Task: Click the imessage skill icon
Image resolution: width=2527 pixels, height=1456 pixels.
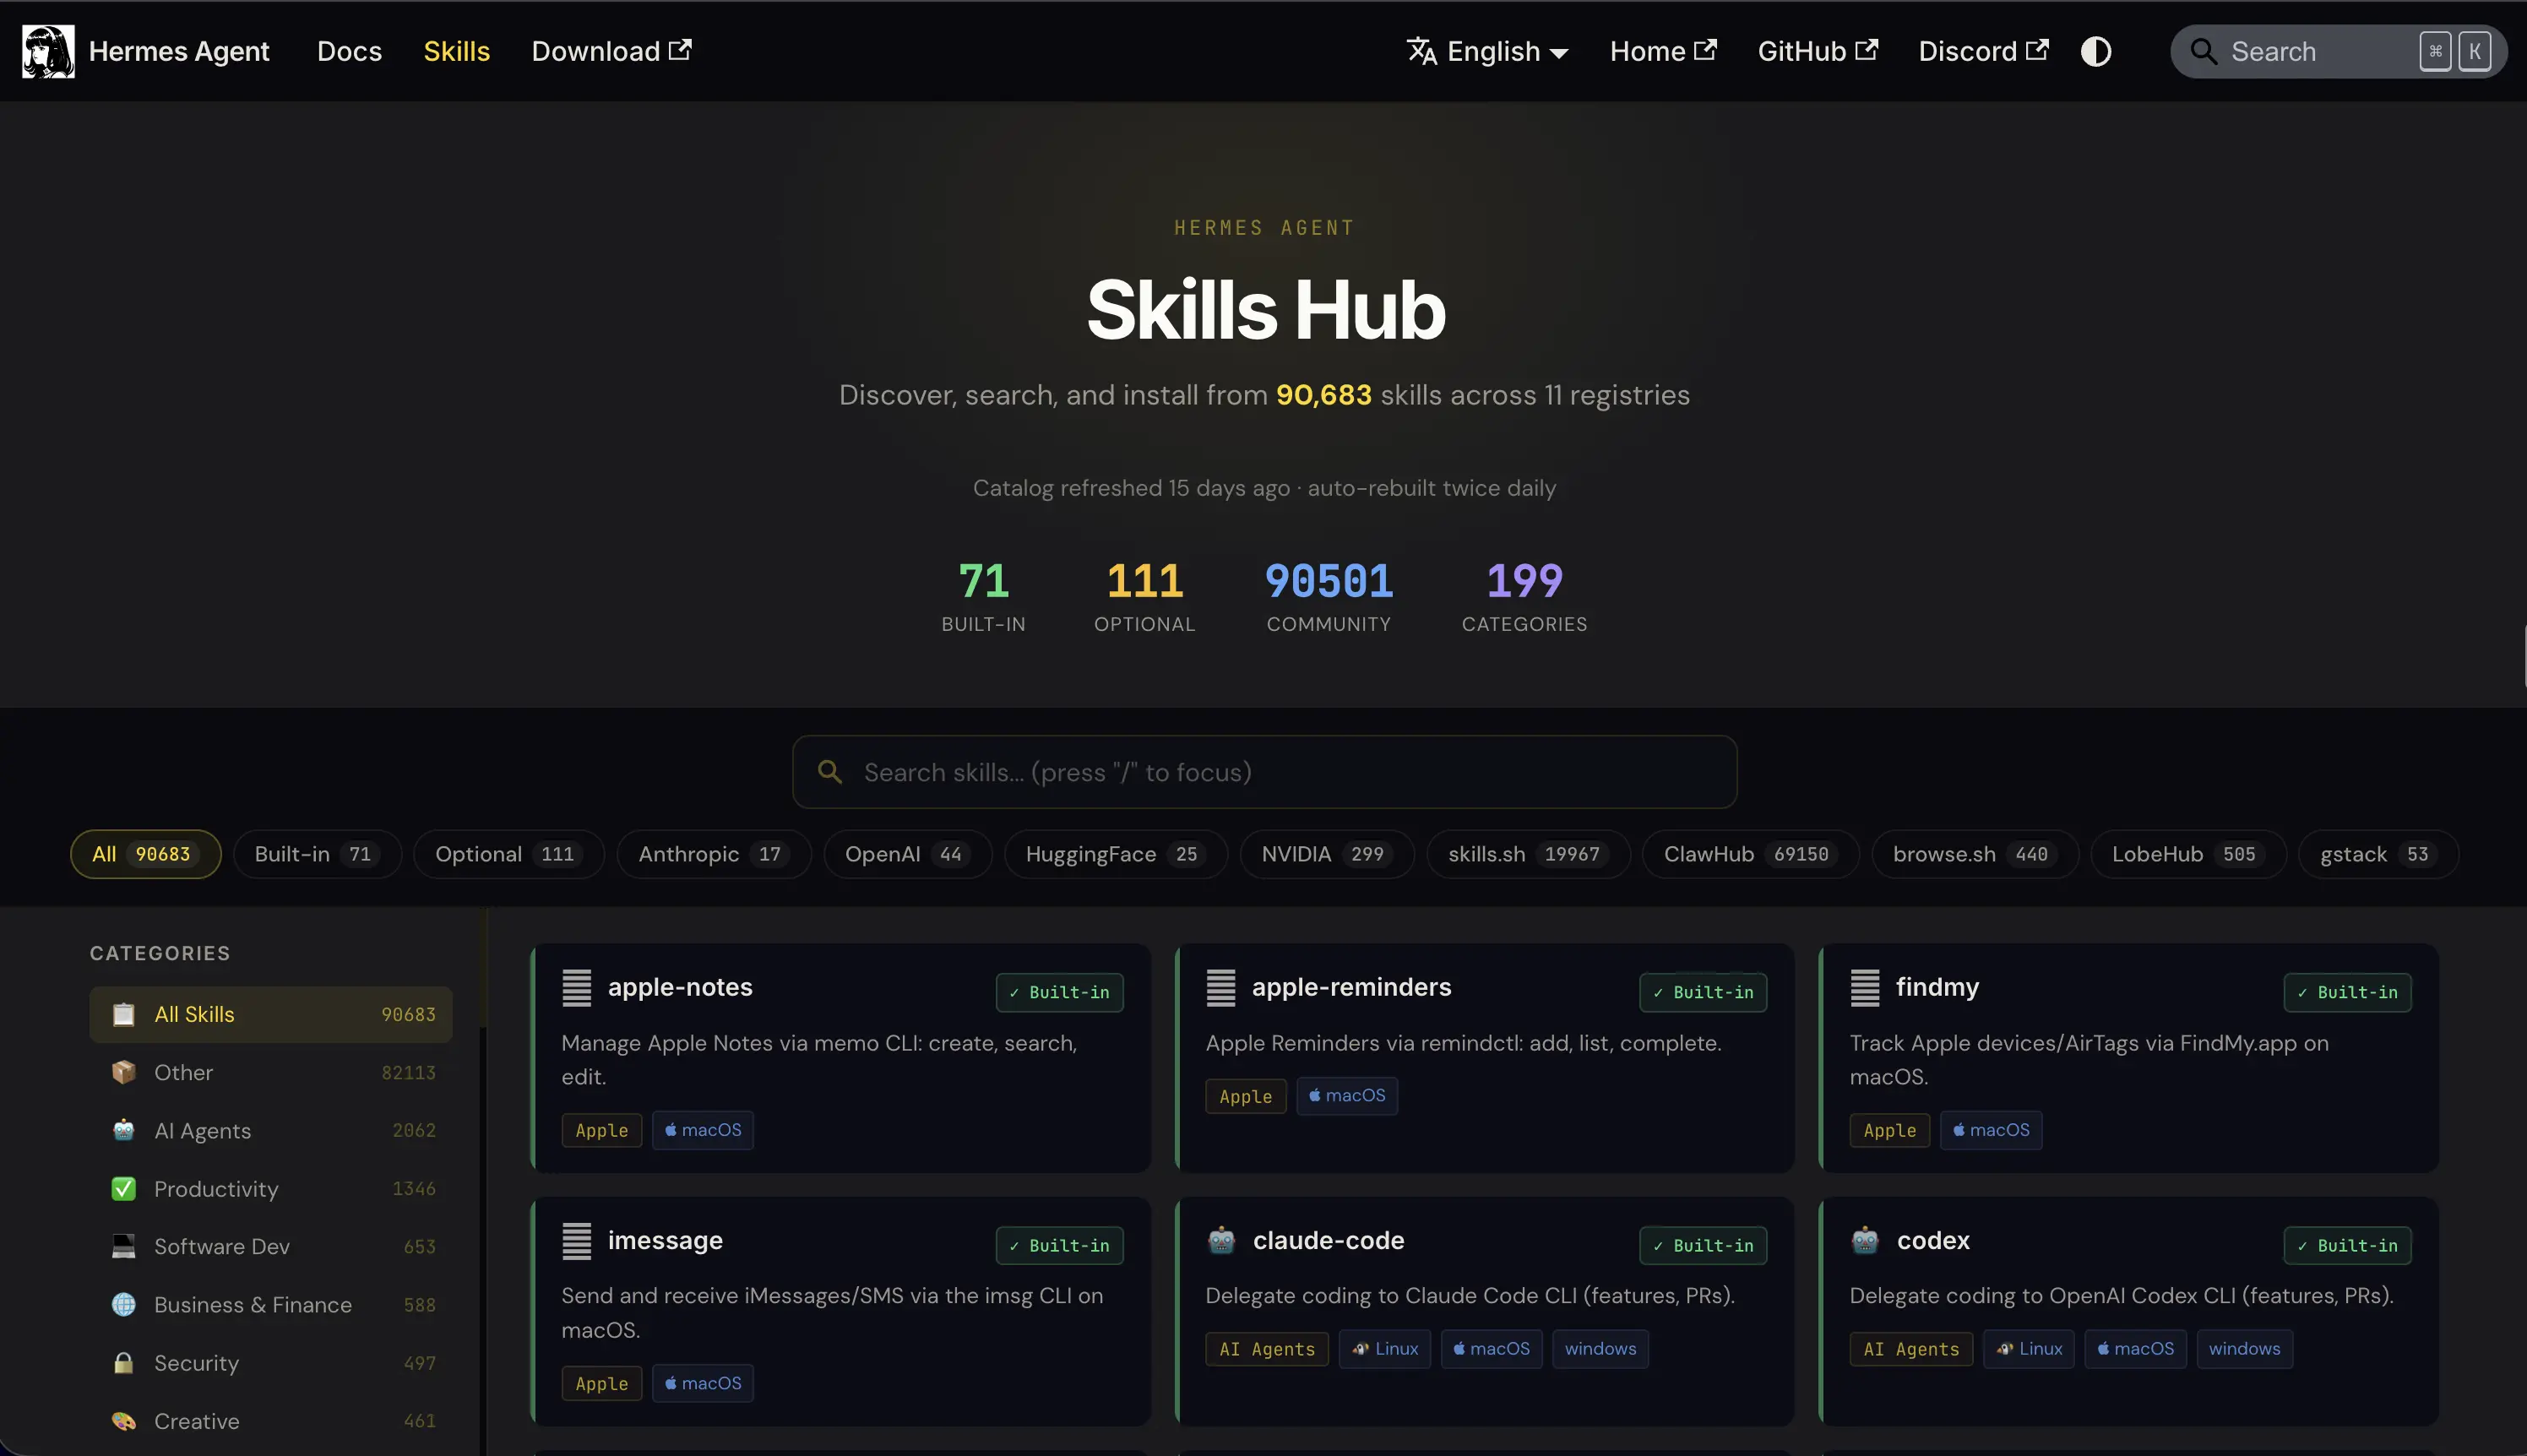Action: click(x=577, y=1241)
